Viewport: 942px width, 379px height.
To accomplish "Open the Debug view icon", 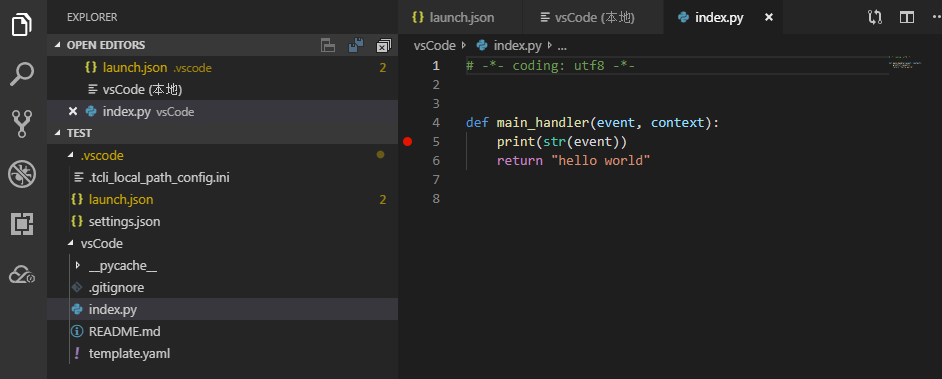I will [x=22, y=174].
